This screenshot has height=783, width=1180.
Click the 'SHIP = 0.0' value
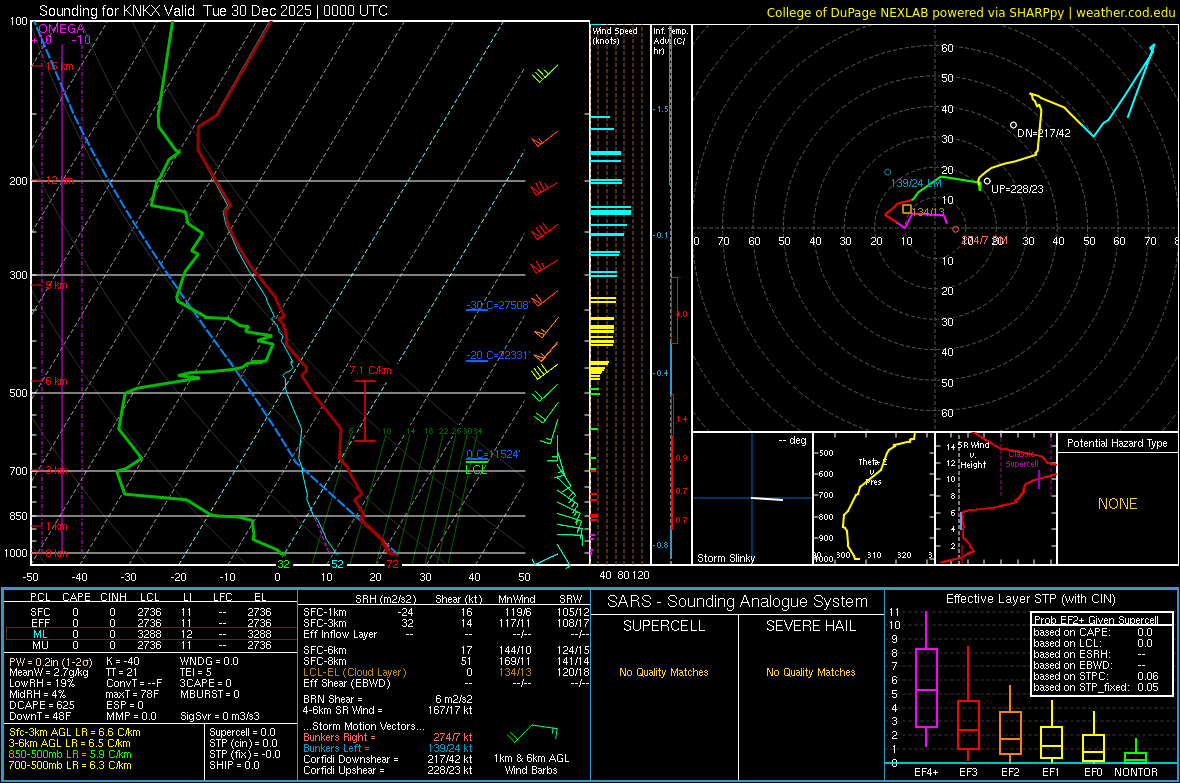coord(234,765)
